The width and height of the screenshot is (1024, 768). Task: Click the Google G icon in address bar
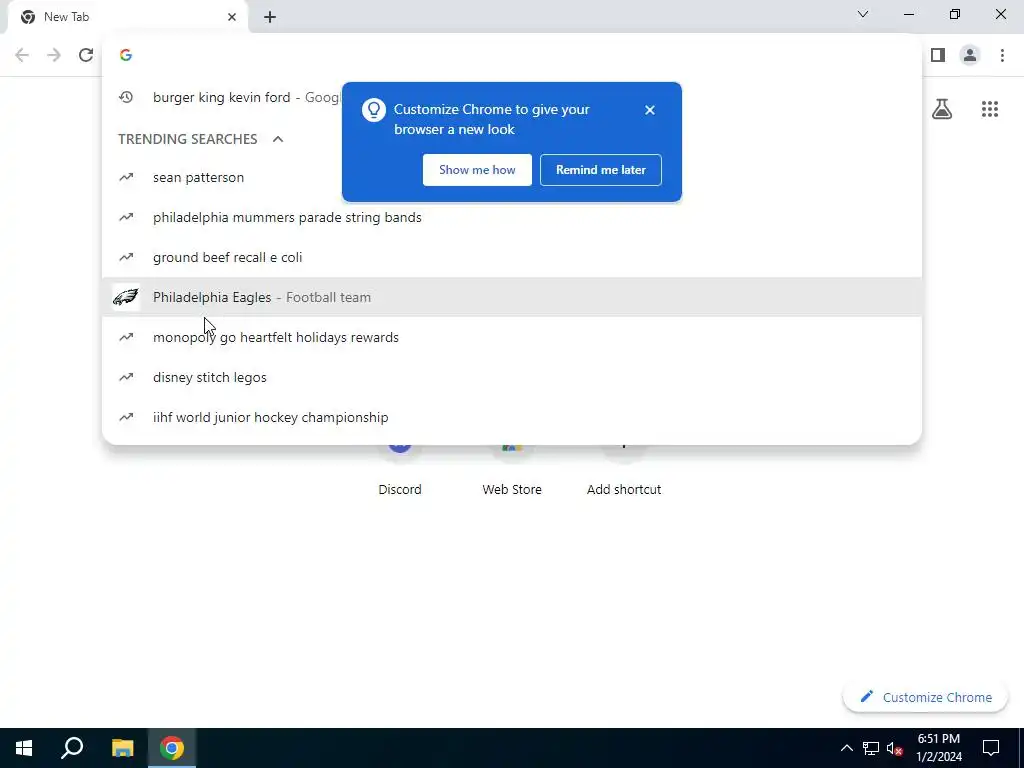pos(126,56)
